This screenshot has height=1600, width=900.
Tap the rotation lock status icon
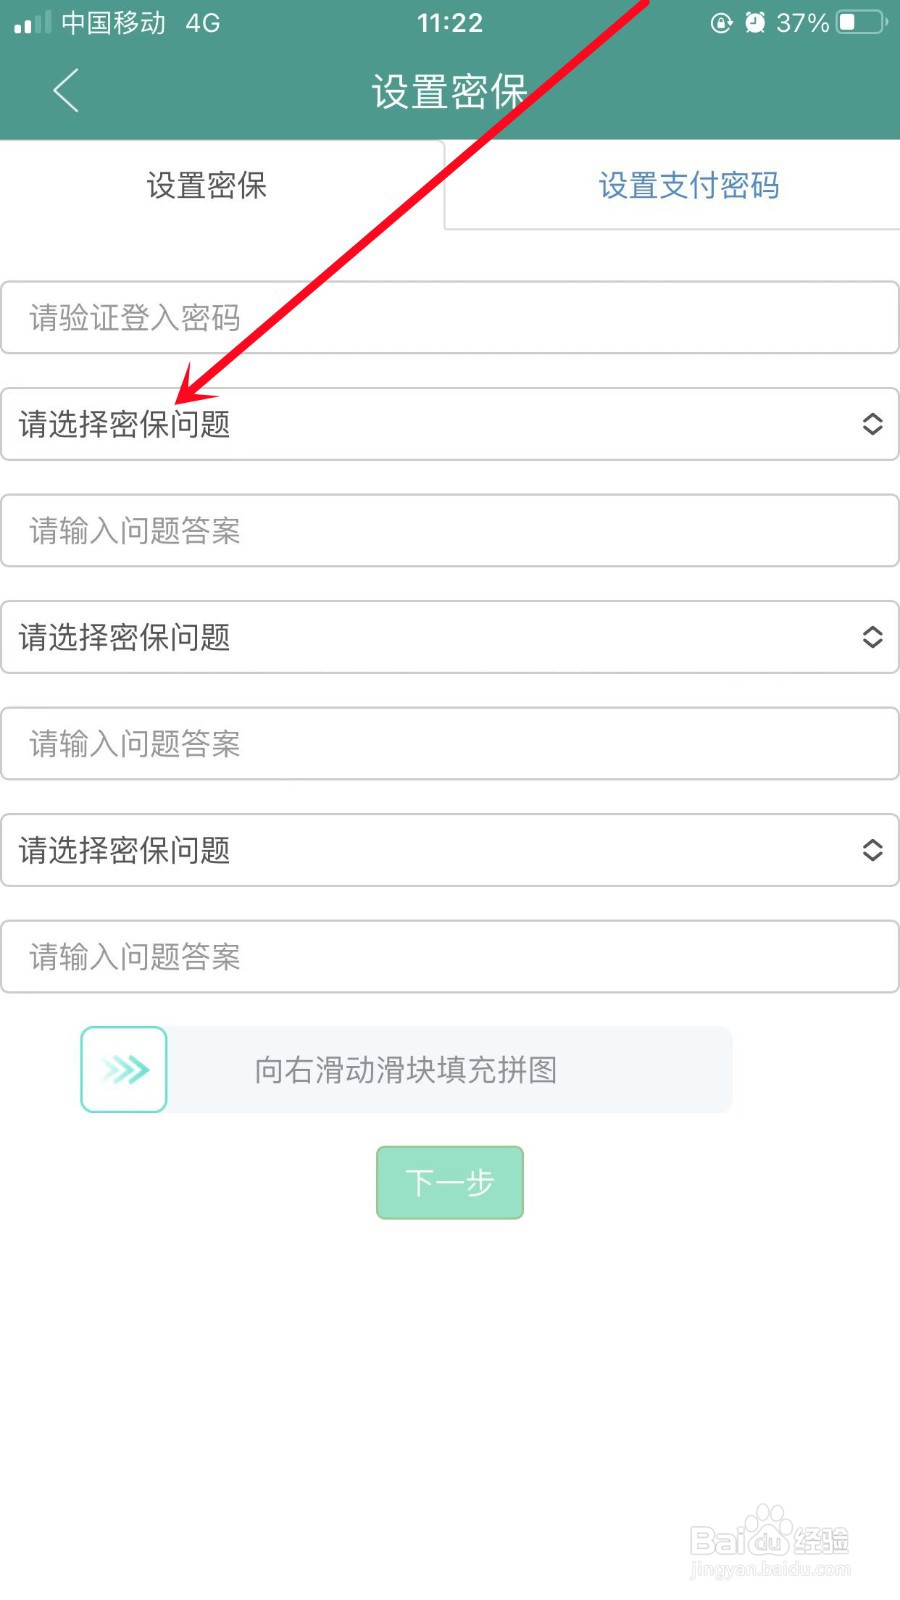click(x=721, y=22)
